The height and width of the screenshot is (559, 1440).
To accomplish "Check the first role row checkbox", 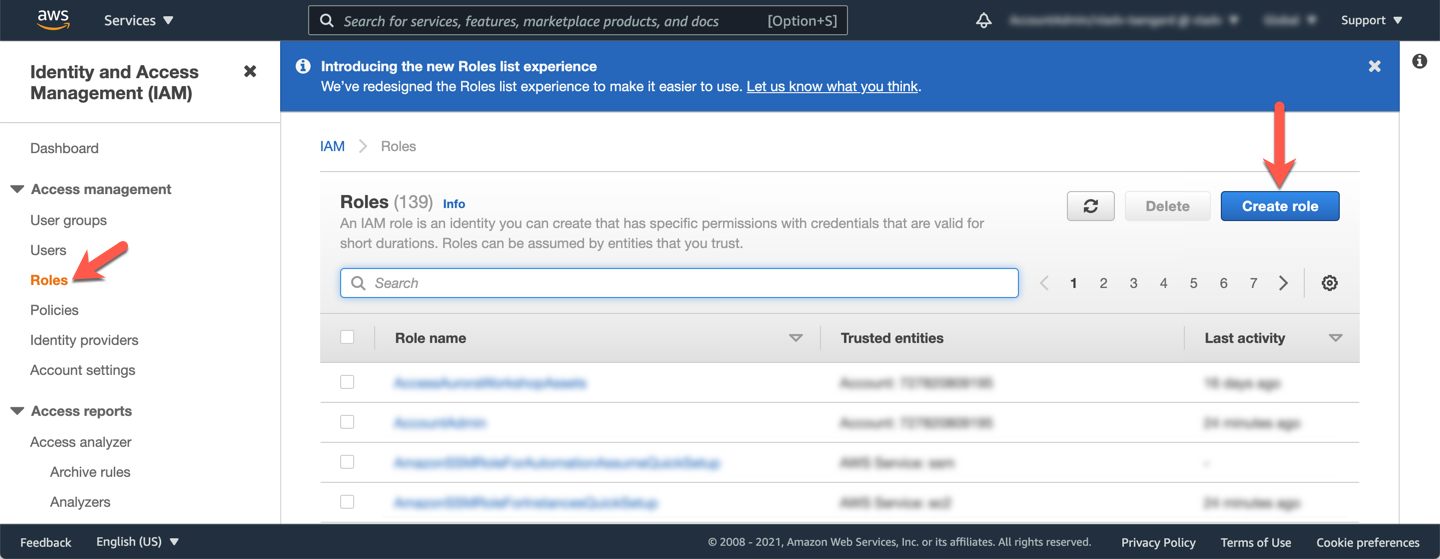I will (x=347, y=382).
